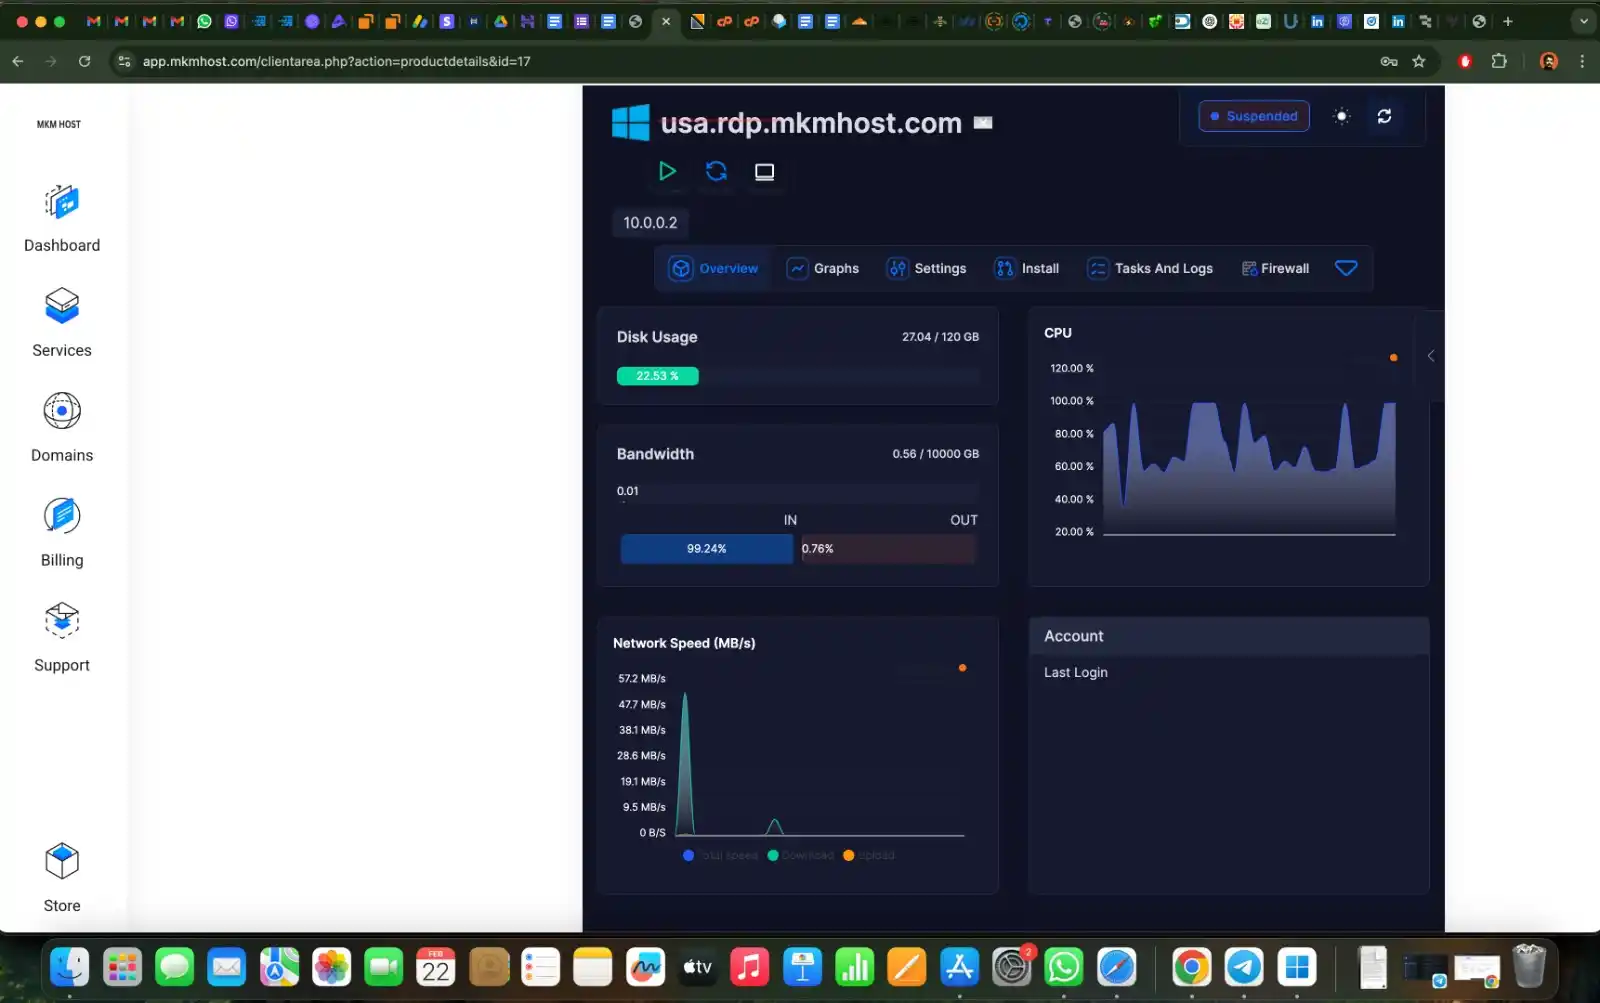Open the browser Extensions puzzle icon

pos(1498,61)
